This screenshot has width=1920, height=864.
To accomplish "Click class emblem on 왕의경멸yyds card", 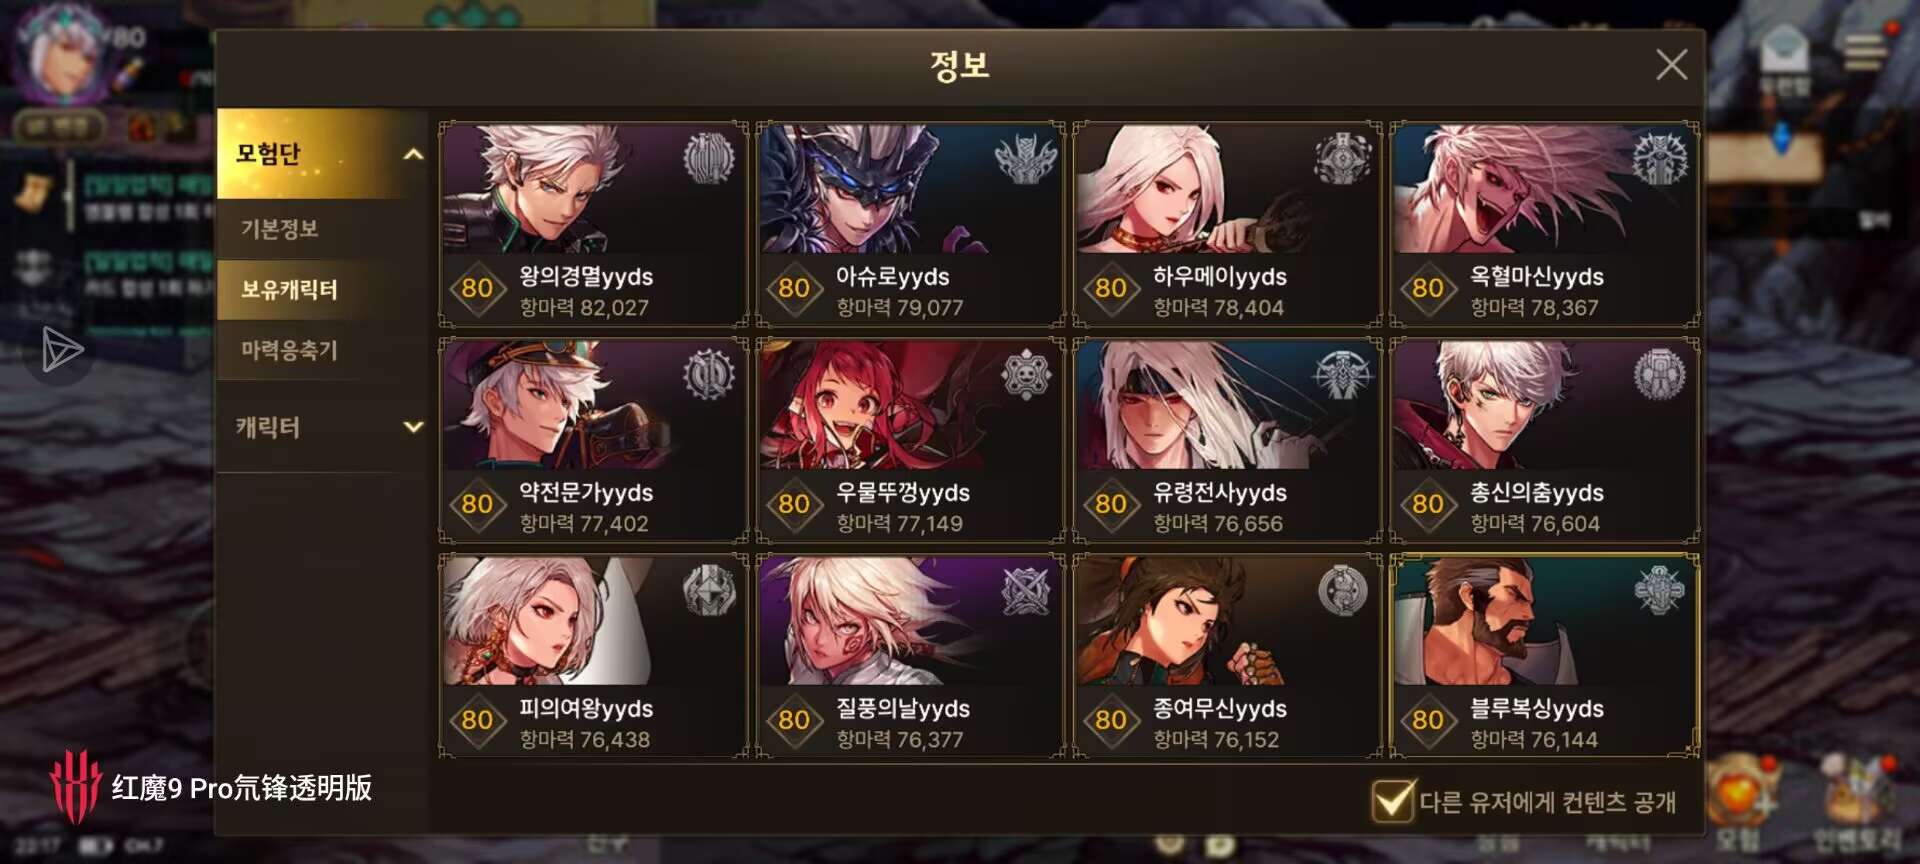I will coord(709,158).
